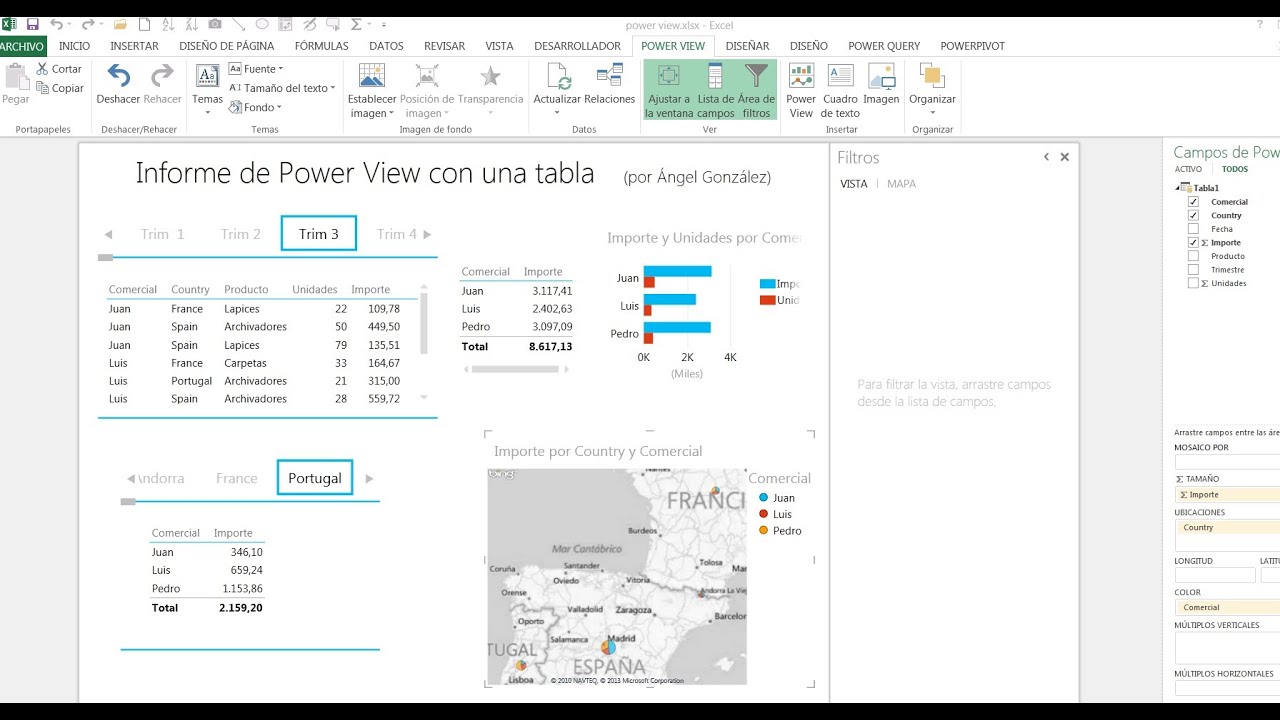Switch to the INSERTAR ribbon tab
Screen dimensions: 1280x720
coord(134,46)
